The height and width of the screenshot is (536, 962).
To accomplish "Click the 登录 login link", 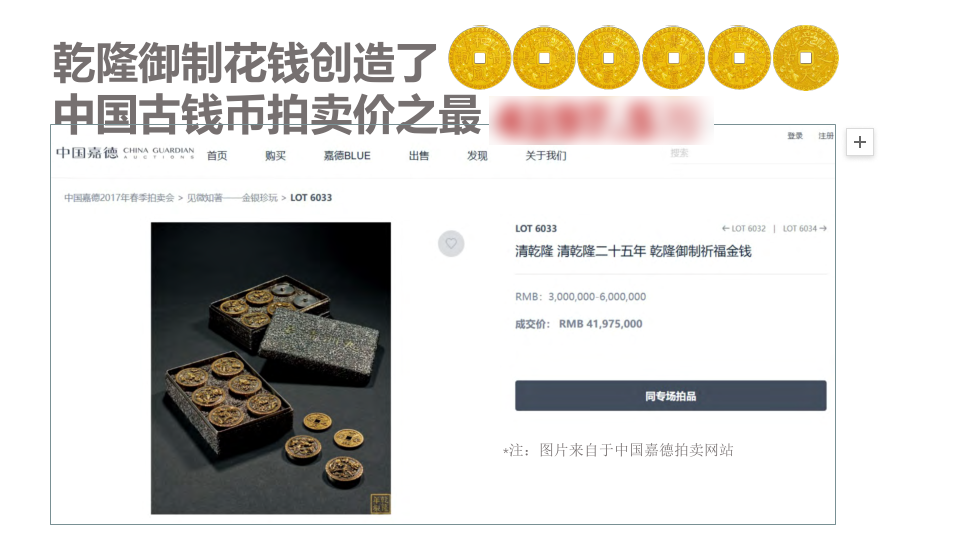I will (795, 136).
